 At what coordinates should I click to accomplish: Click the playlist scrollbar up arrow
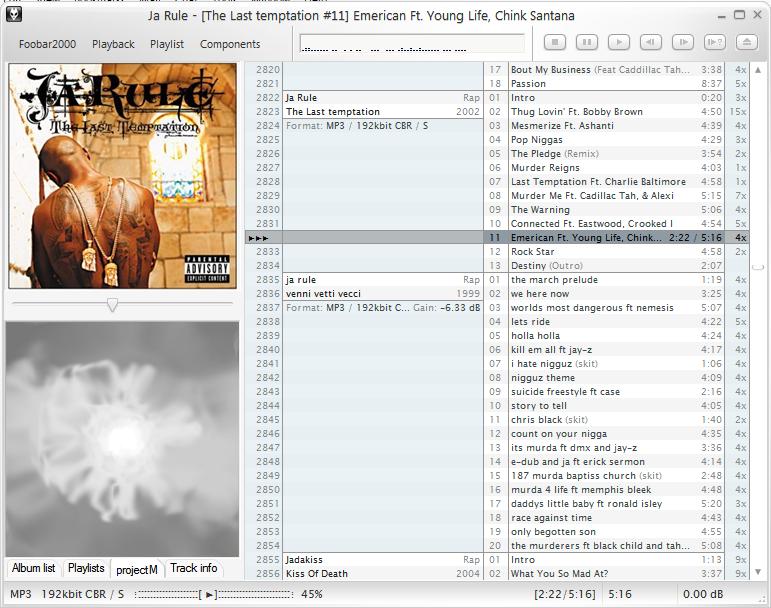(x=758, y=70)
